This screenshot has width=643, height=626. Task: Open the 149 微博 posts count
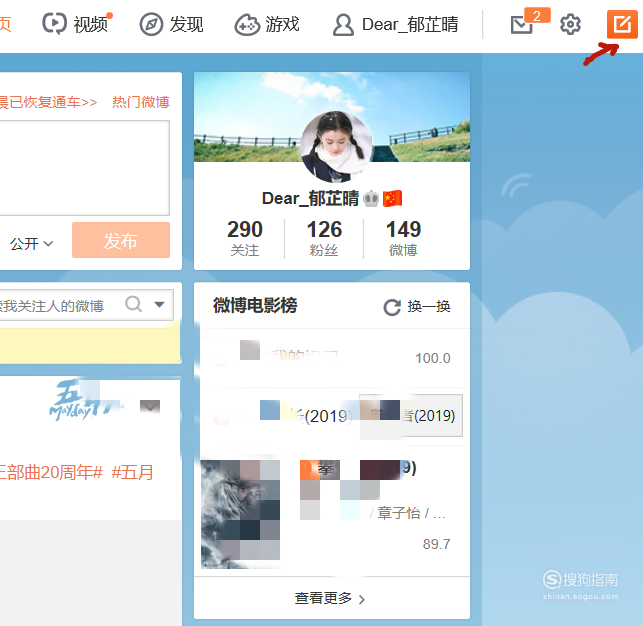404,238
